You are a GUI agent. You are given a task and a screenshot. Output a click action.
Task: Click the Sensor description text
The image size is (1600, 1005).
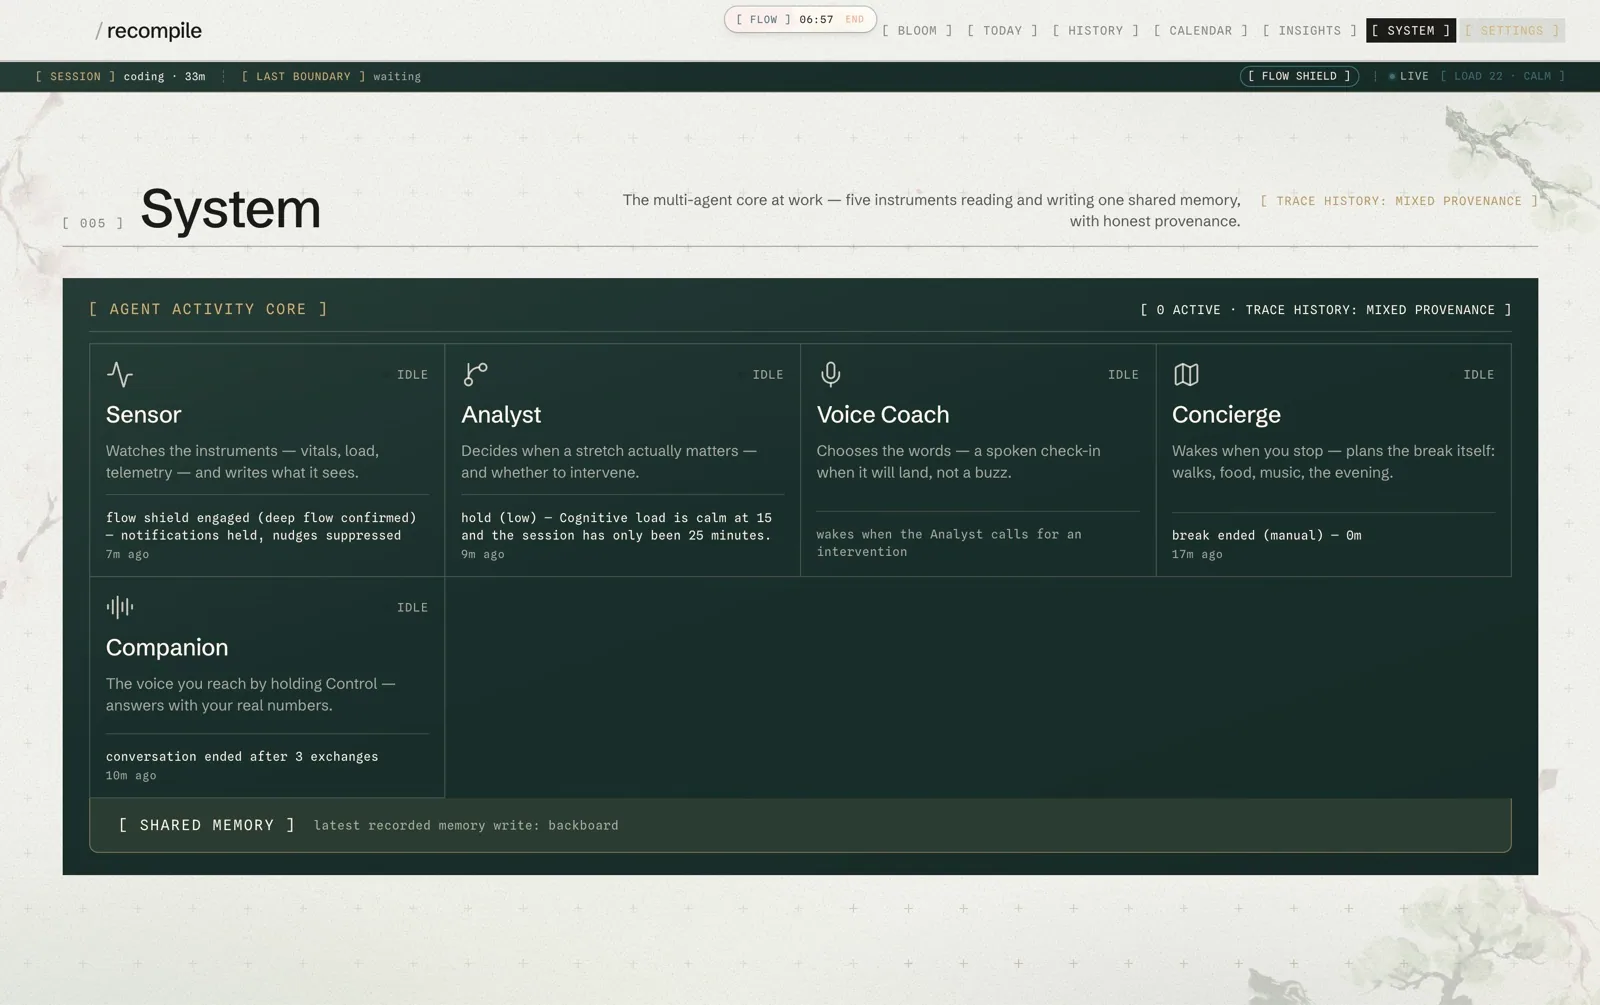(243, 462)
